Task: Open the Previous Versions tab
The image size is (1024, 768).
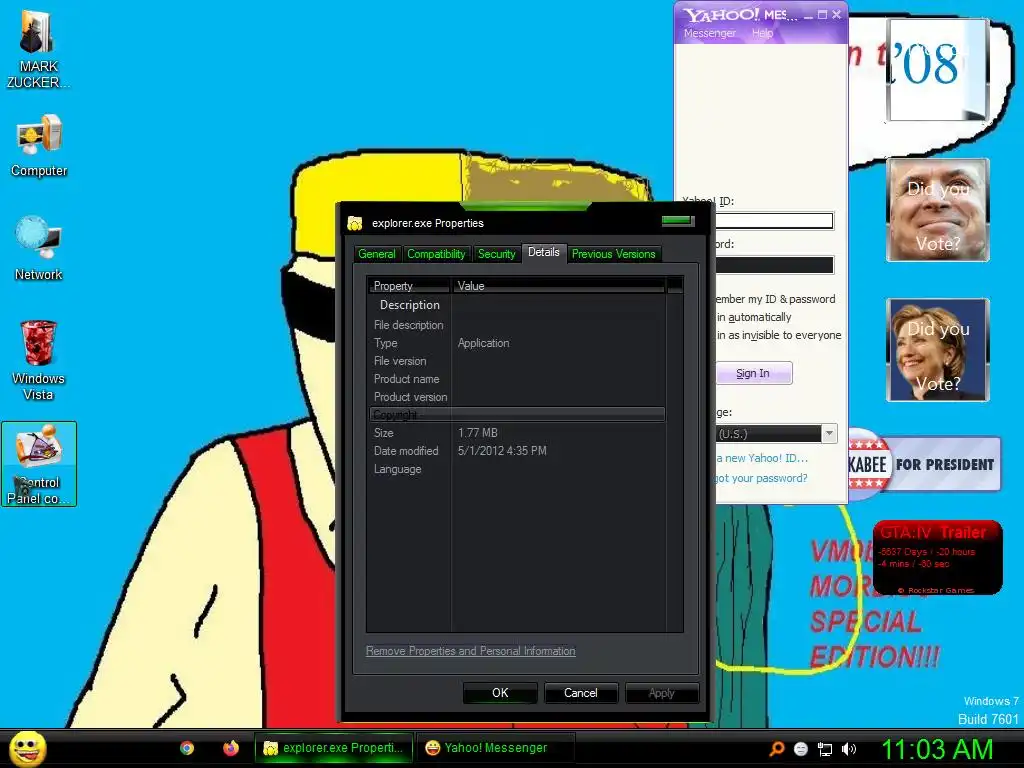Action: coord(613,254)
